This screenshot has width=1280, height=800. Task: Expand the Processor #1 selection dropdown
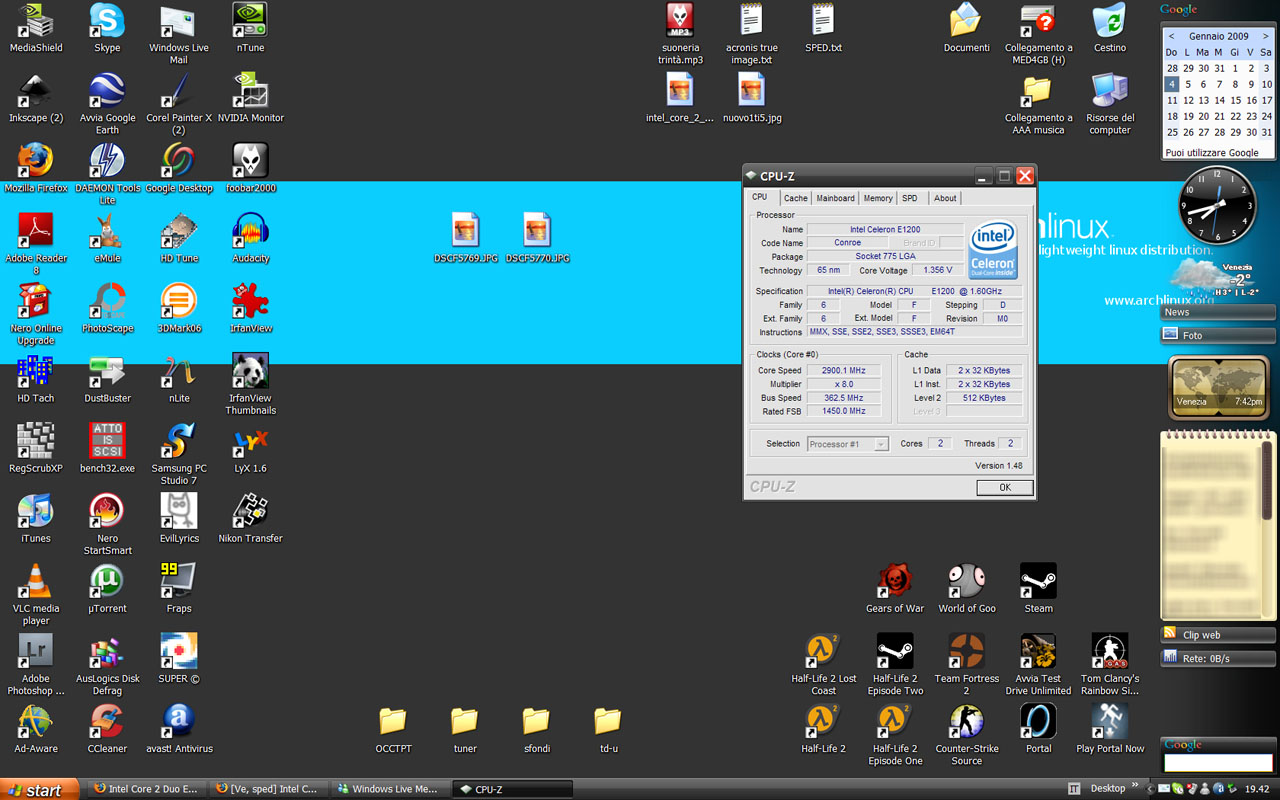(880, 444)
